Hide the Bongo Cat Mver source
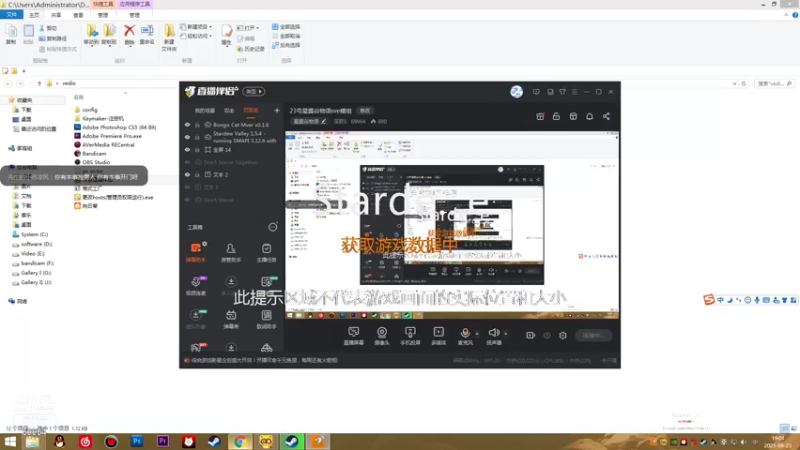The image size is (800, 450). [x=187, y=124]
